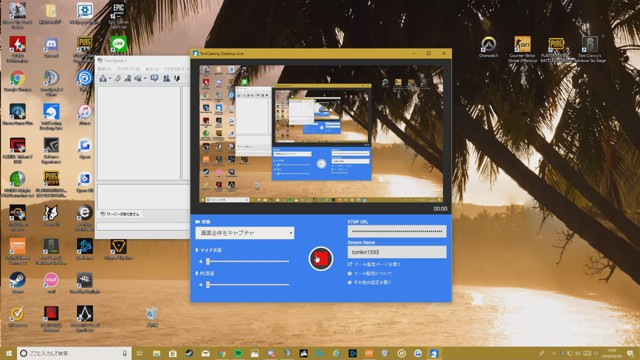Toggle TeamSpeak mute speaker toolbar icon
This screenshot has height=360, width=640.
138,78
